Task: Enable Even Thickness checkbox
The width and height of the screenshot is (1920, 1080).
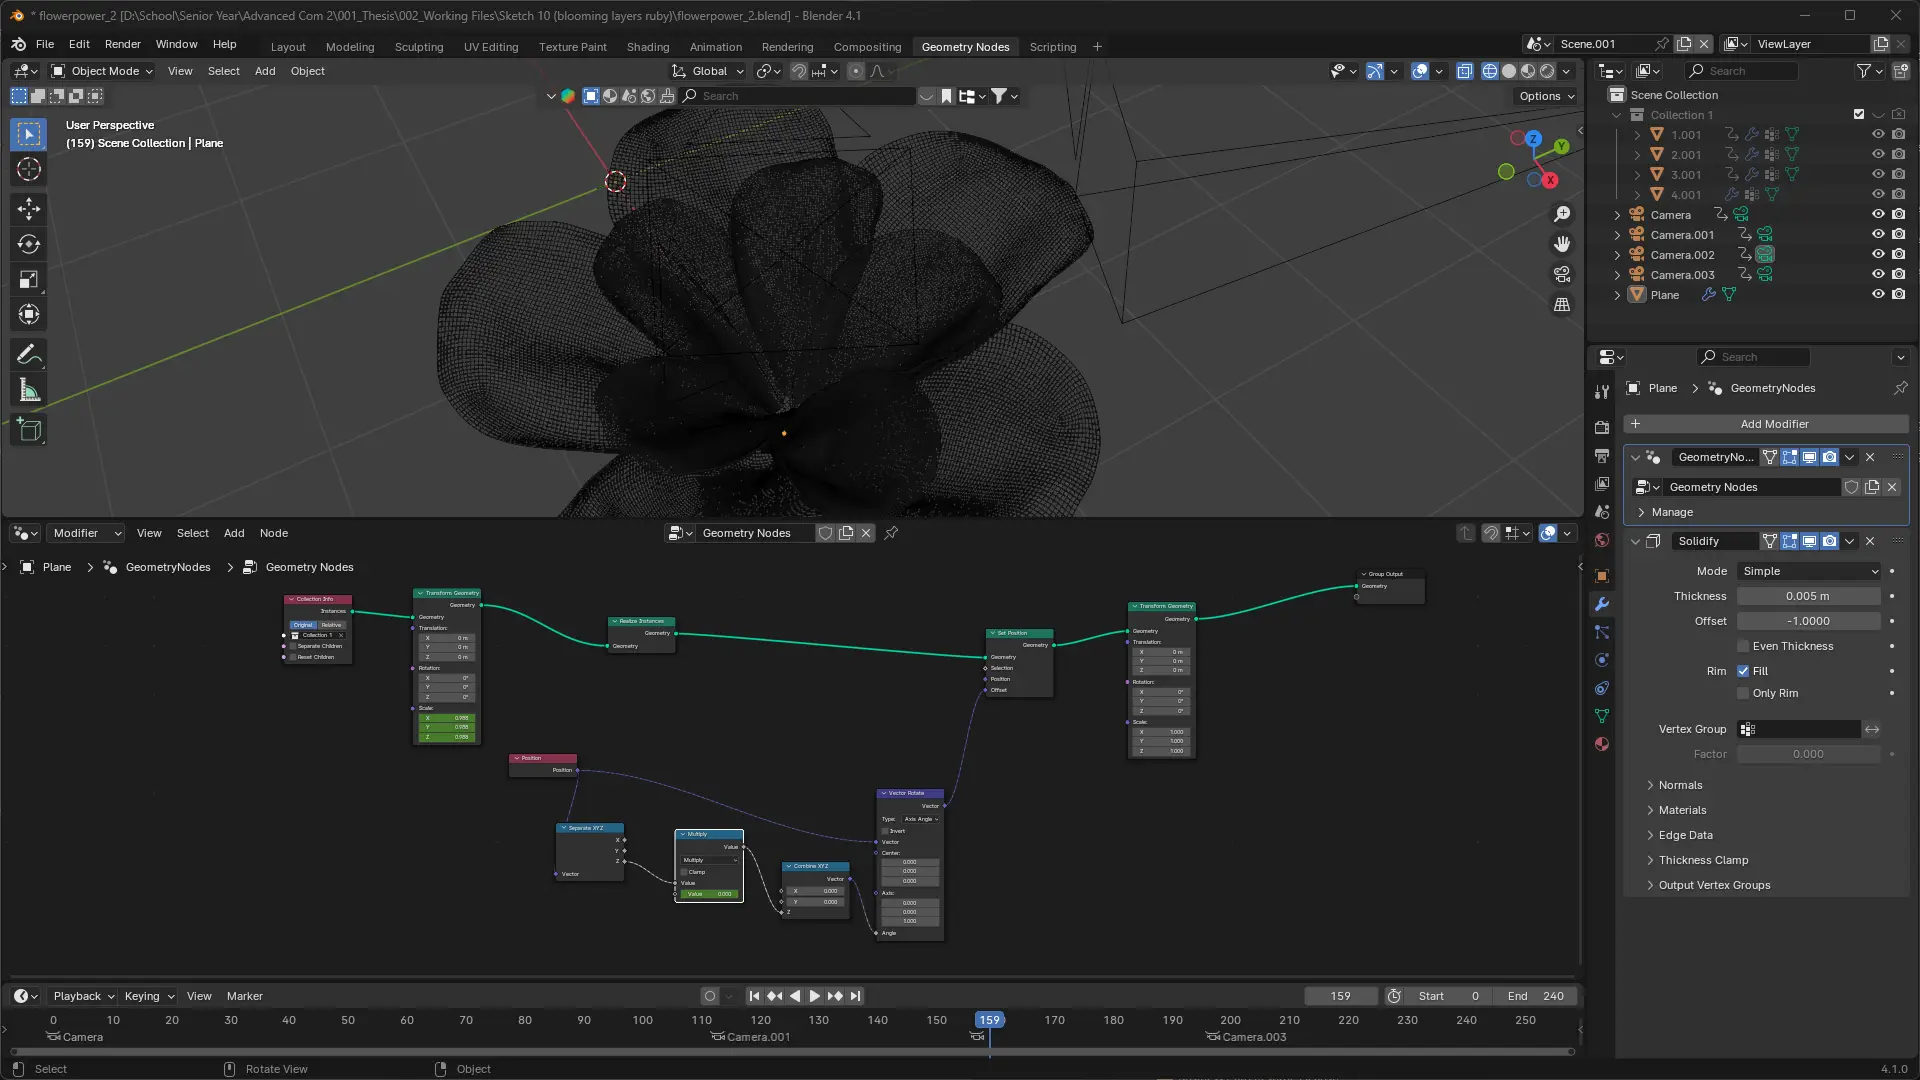Action: click(1743, 646)
